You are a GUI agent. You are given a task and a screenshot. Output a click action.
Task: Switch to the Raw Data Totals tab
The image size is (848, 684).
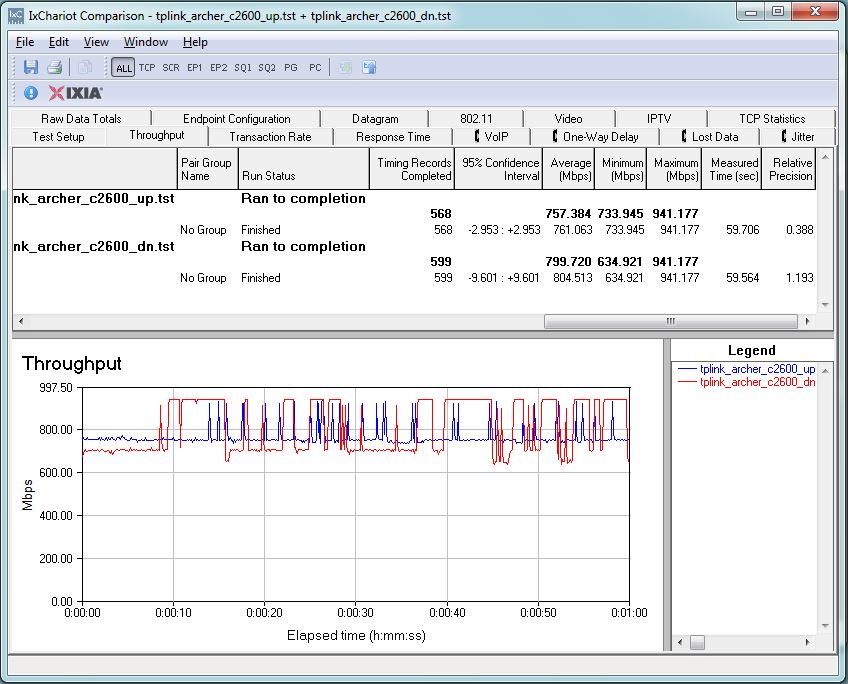coord(81,118)
